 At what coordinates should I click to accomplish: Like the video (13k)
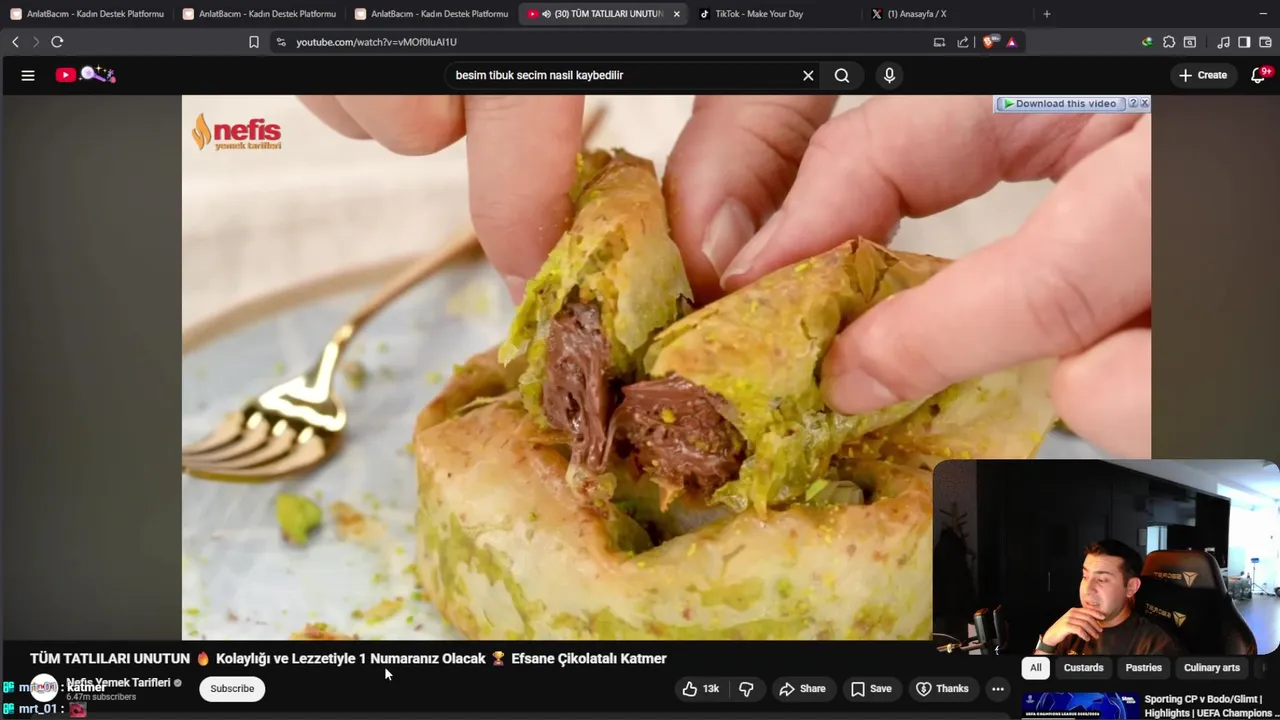click(x=701, y=689)
